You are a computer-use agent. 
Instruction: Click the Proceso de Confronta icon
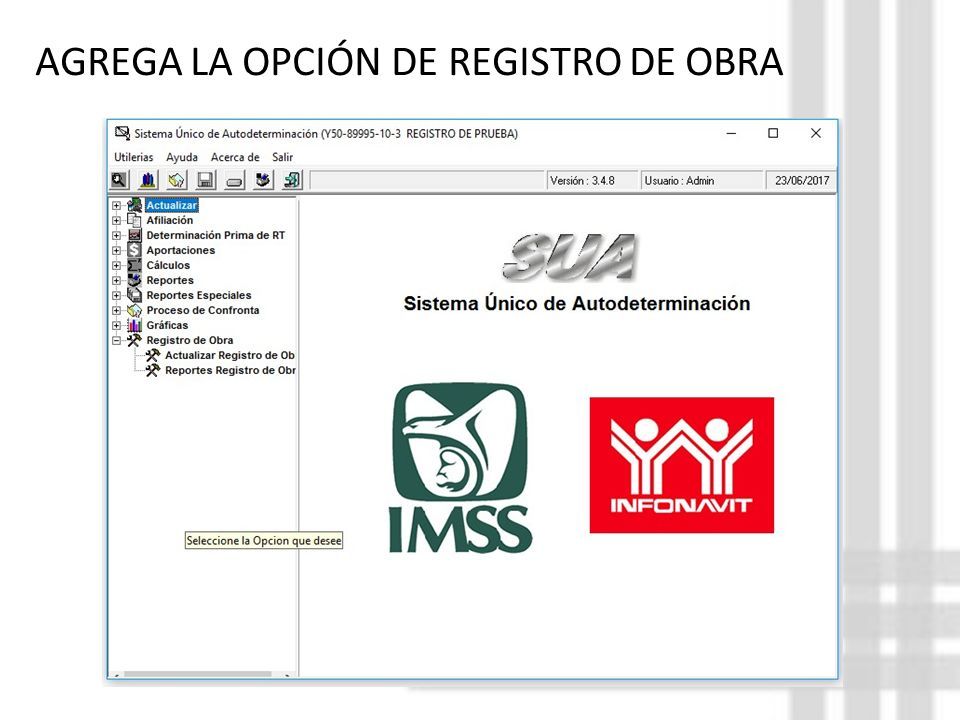click(134, 310)
